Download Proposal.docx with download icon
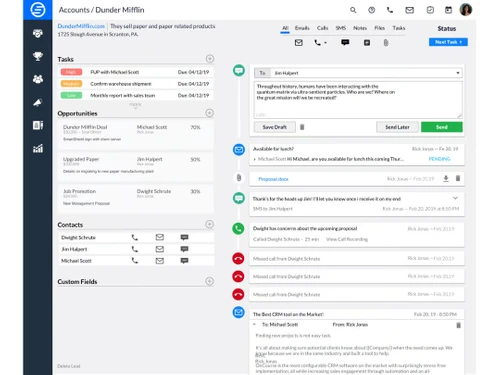Viewport: 500px width, 375px height. (446, 179)
